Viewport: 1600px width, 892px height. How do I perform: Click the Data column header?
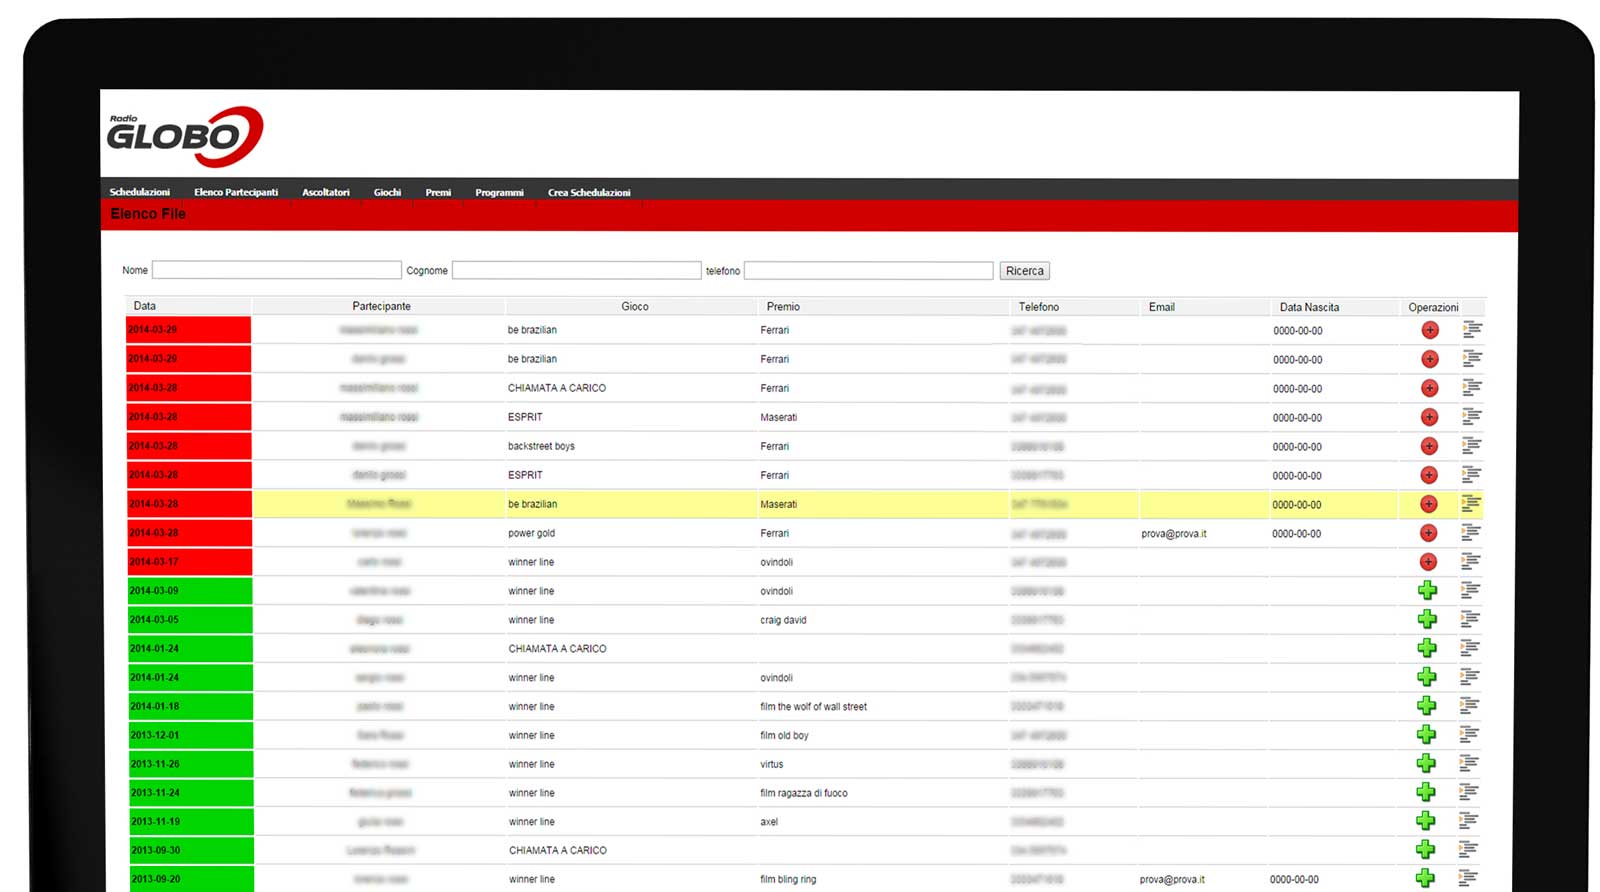click(188, 306)
